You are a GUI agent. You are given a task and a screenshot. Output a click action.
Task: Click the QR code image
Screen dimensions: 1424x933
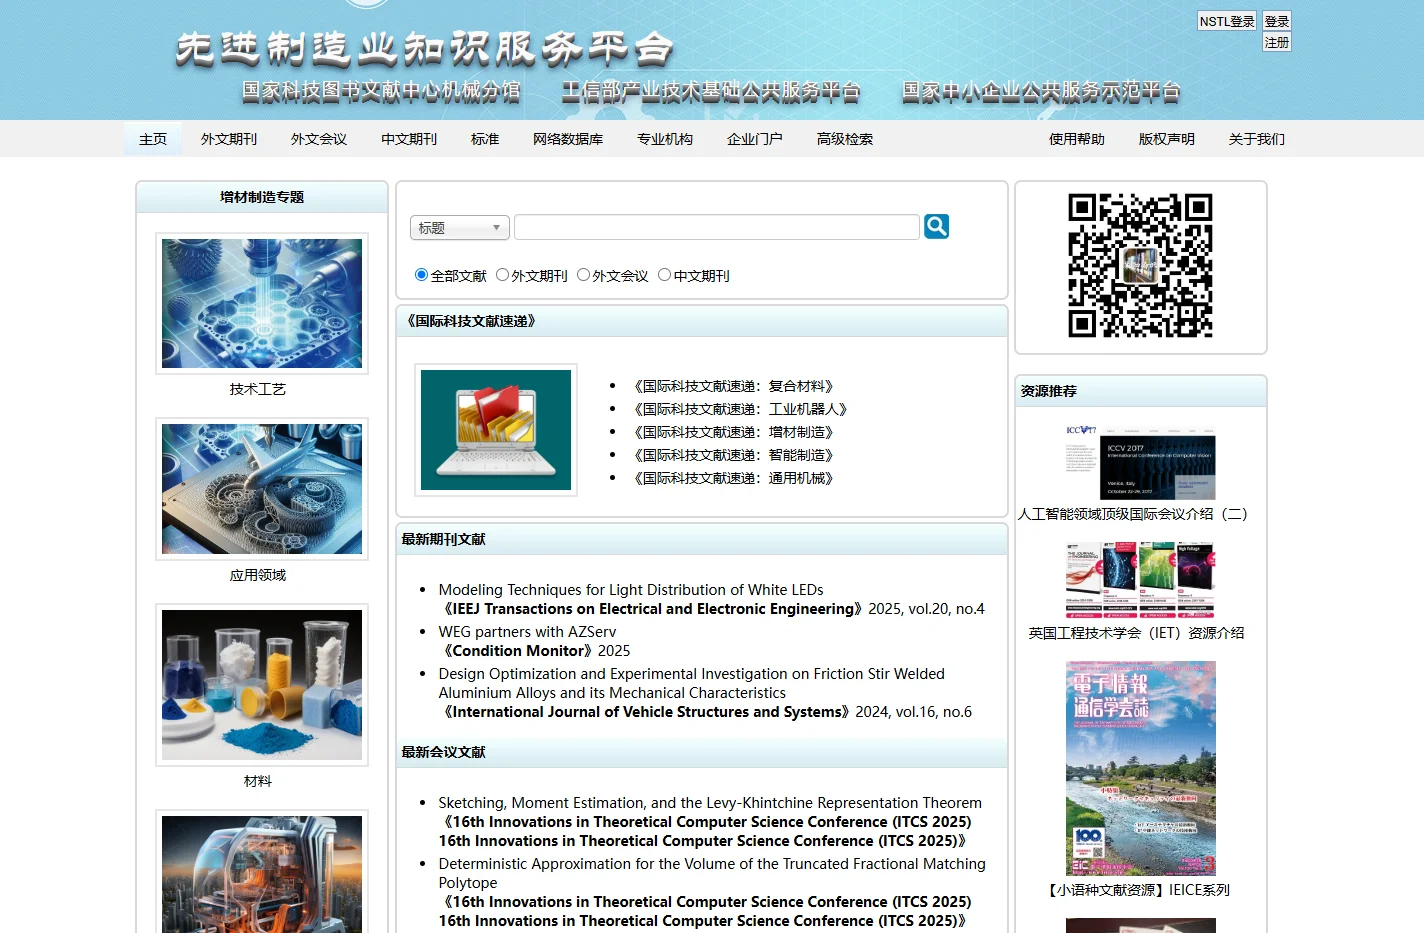coord(1140,266)
